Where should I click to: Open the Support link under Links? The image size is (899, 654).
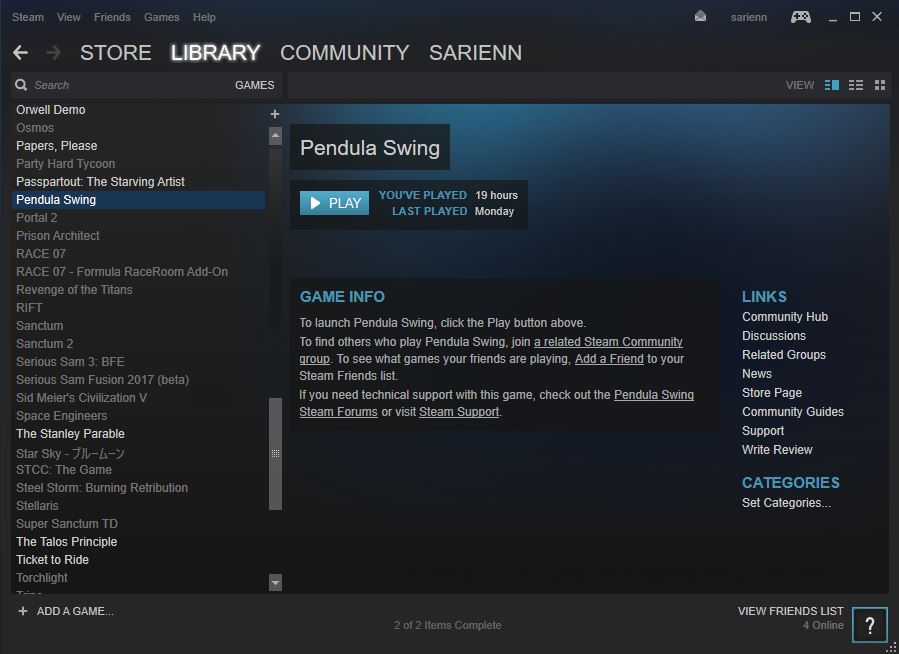click(x=763, y=430)
